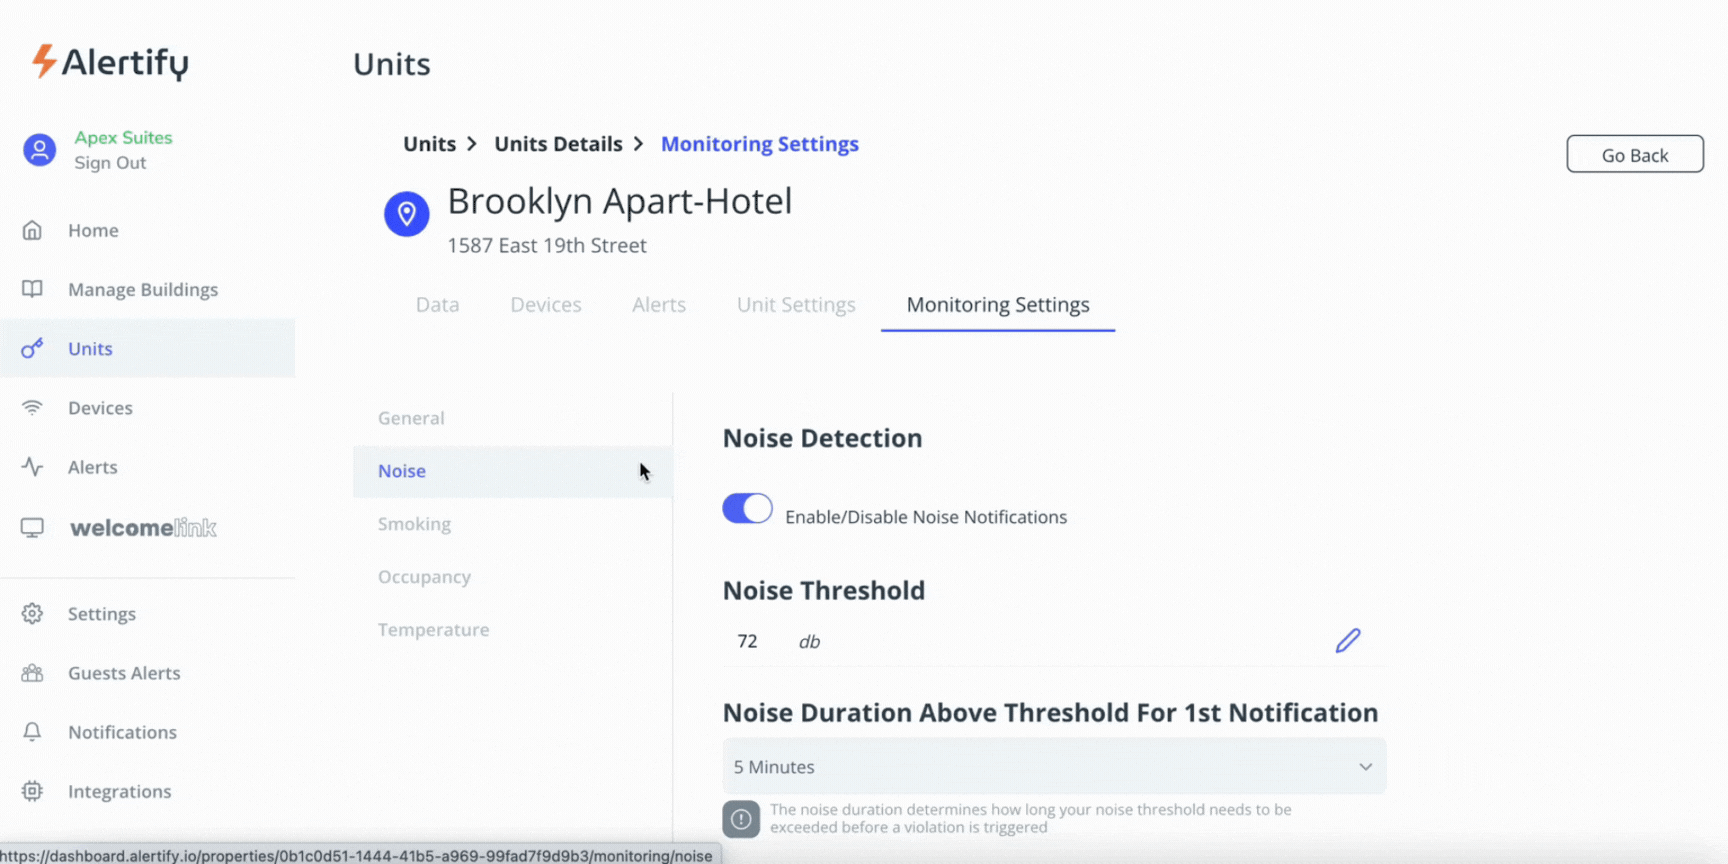Click the Home house icon in sidebar
The height and width of the screenshot is (864, 1728).
pyautogui.click(x=32, y=231)
